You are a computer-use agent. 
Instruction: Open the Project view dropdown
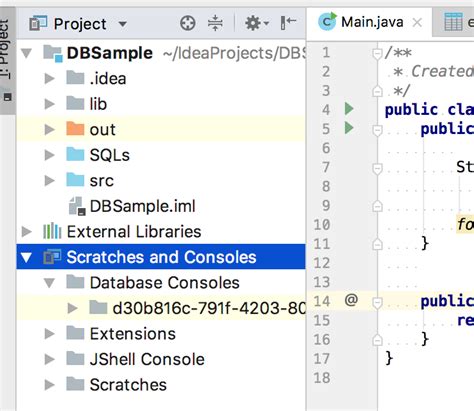[123, 24]
